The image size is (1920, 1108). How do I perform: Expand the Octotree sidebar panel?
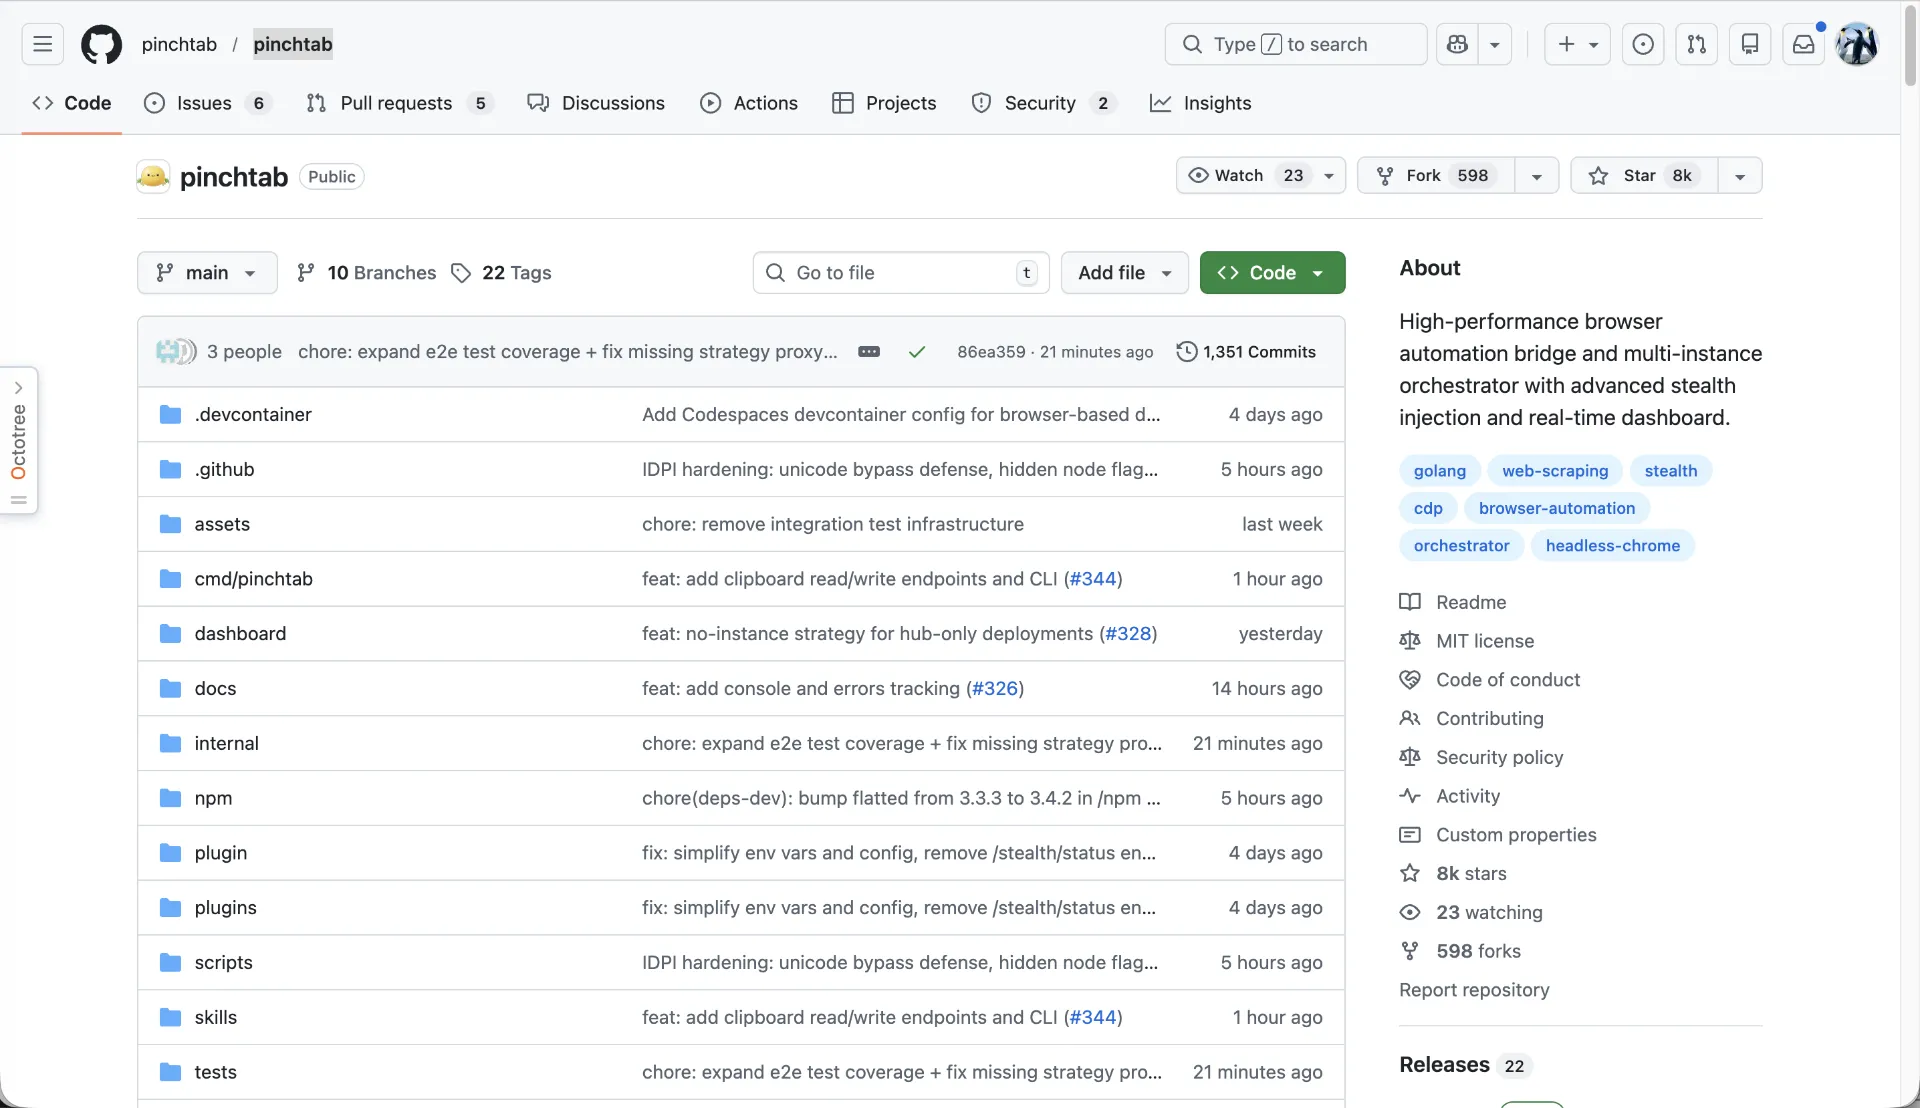19,440
